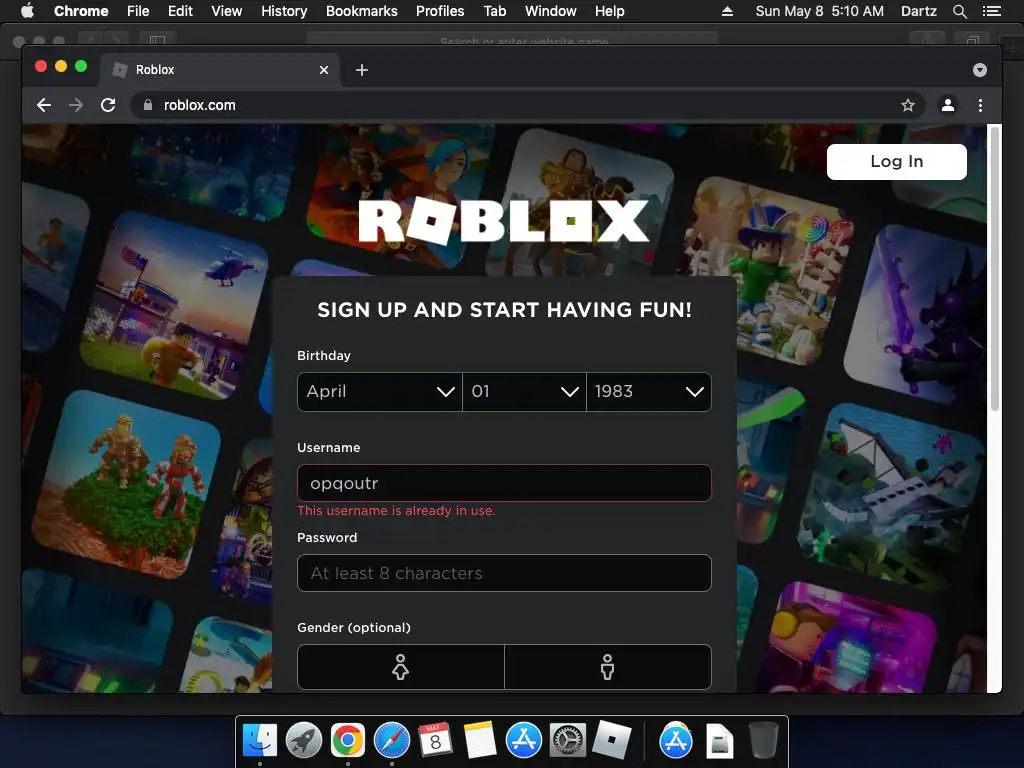
Task: Open Control Center list icon in menu bar
Action: [992, 11]
